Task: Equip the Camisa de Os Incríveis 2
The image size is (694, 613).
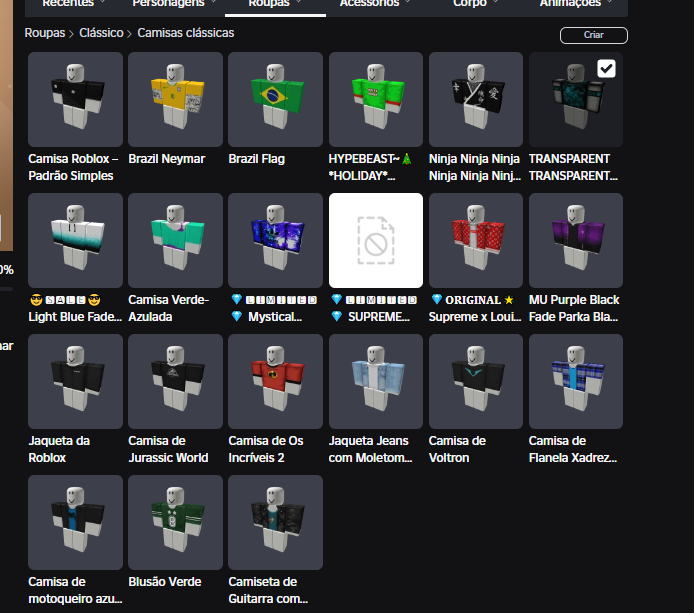Action: tap(275, 382)
